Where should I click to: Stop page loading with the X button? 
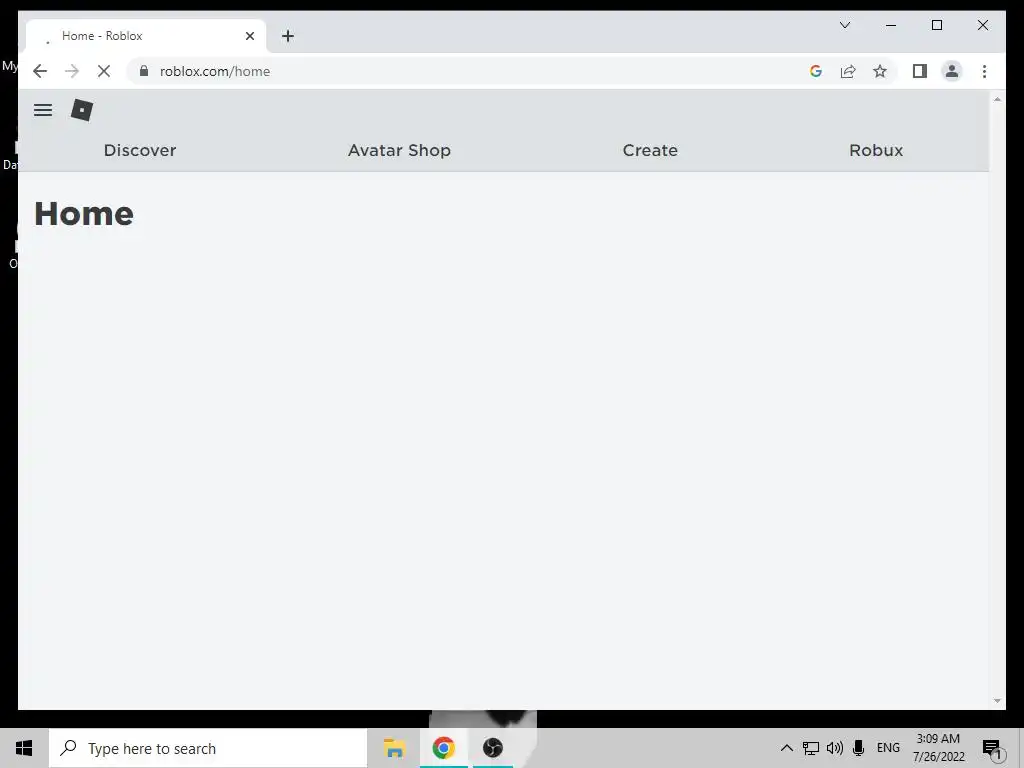click(104, 71)
